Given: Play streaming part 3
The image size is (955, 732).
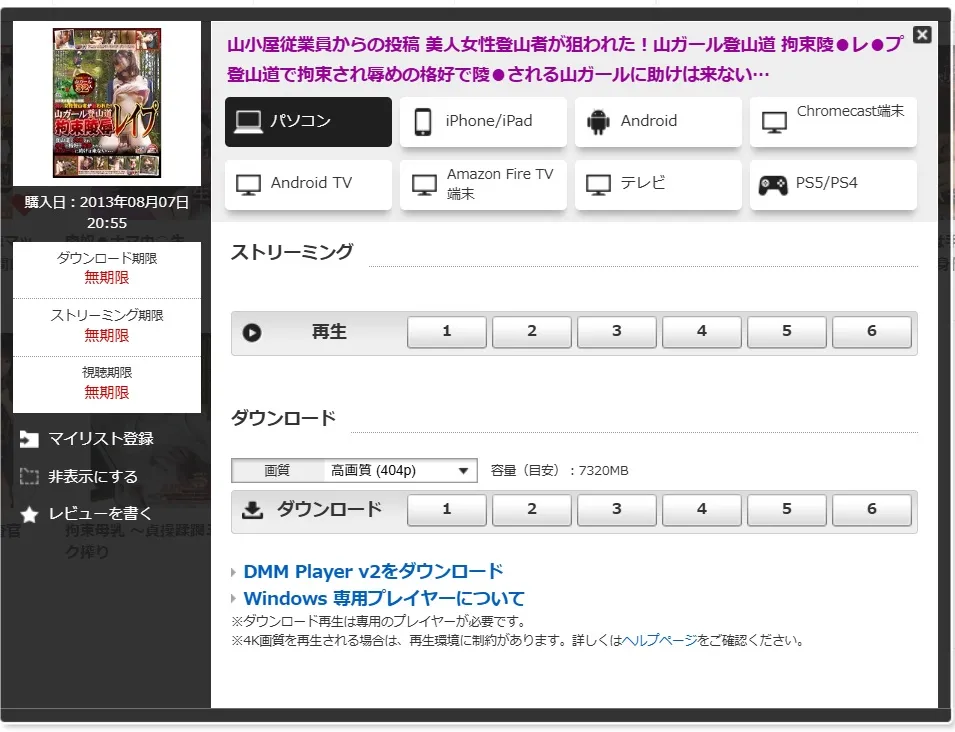Looking at the screenshot, I should [616, 332].
